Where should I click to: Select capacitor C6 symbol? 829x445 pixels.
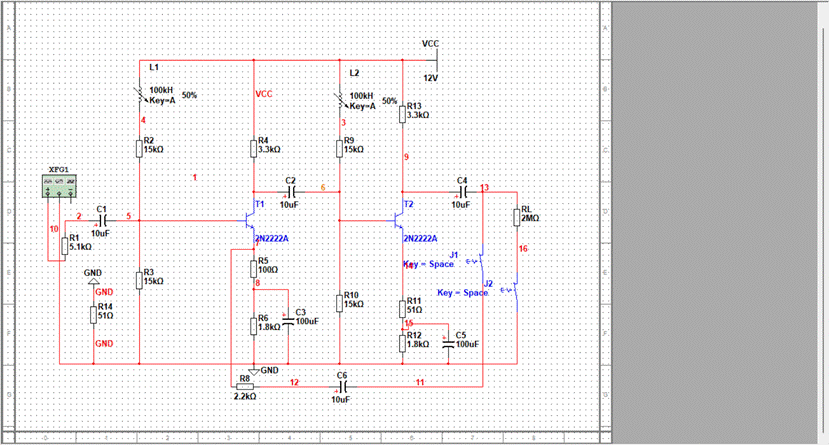click(x=343, y=387)
